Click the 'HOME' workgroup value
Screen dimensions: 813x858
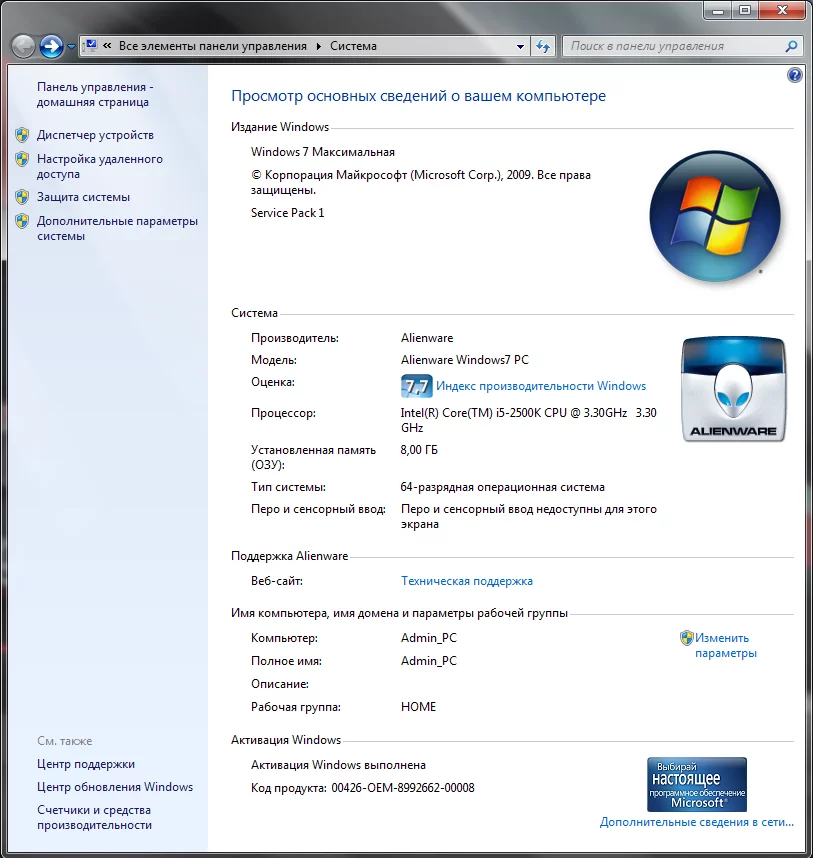[x=418, y=707]
